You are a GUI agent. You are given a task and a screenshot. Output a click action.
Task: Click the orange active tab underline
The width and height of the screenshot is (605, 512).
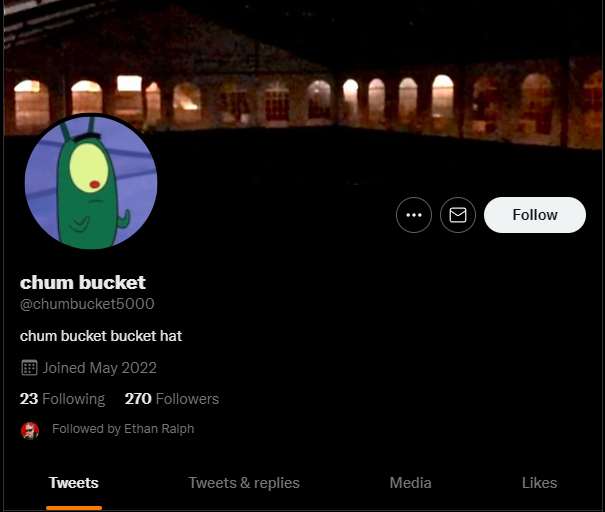click(x=74, y=508)
